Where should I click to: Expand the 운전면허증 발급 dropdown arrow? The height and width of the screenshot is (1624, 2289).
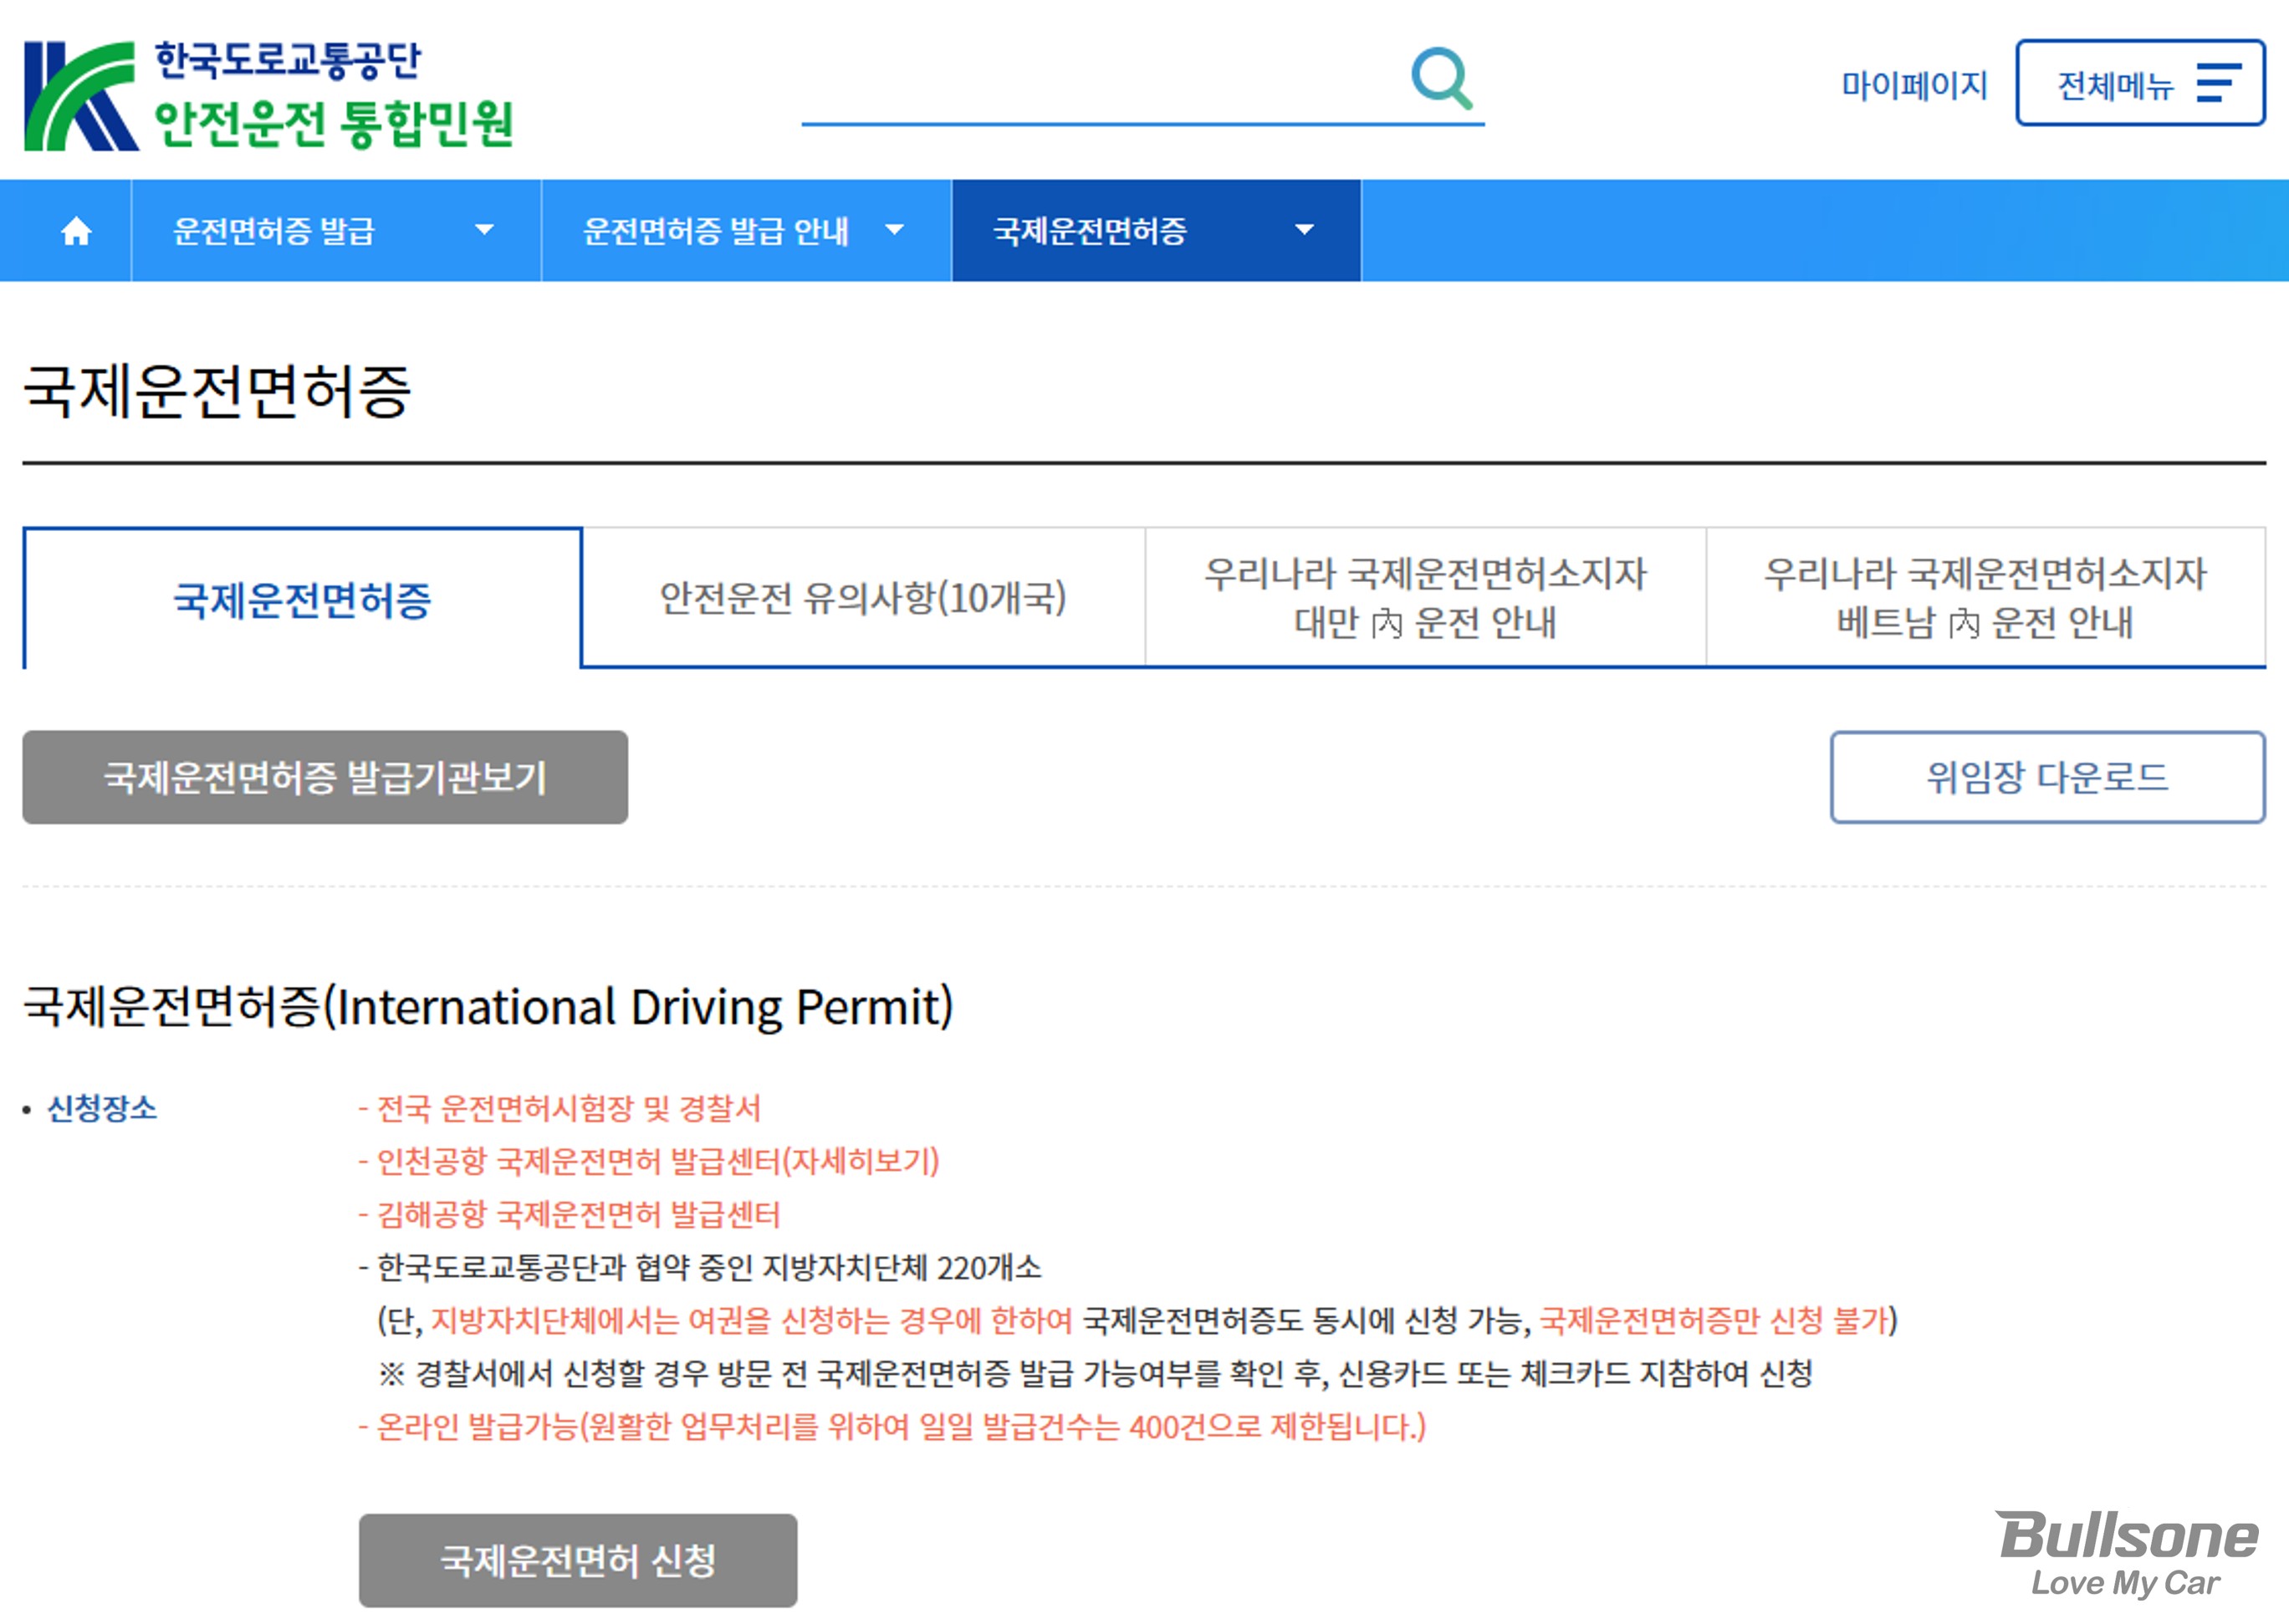(484, 230)
